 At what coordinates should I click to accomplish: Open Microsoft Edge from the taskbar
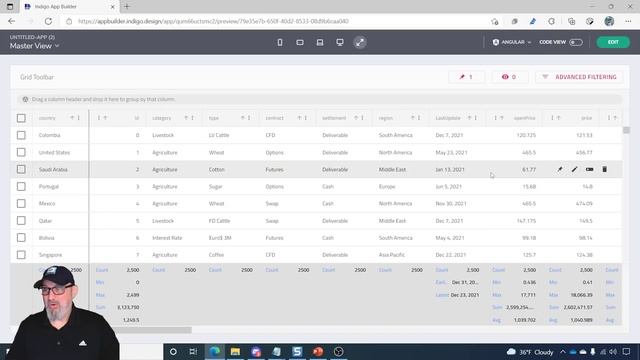tap(215, 351)
